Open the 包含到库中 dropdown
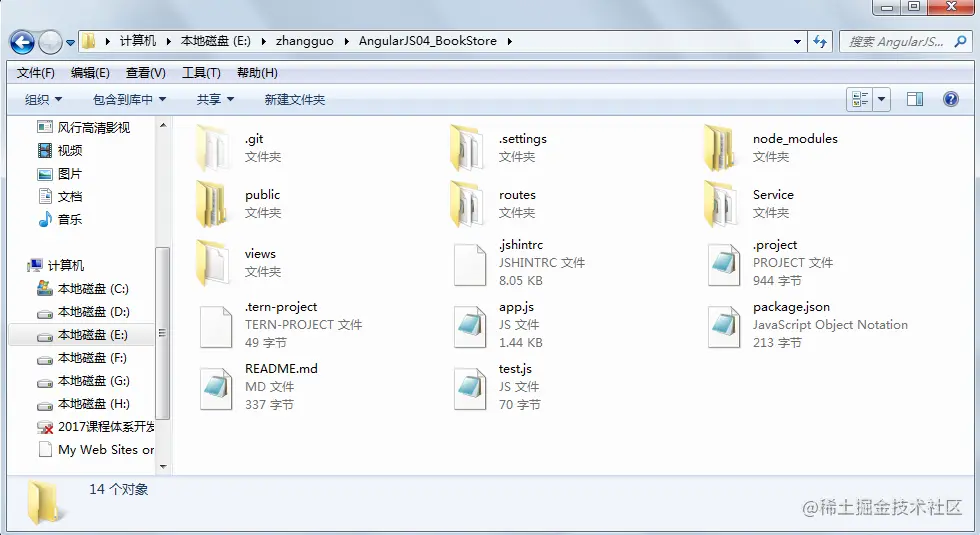This screenshot has width=980, height=535. 129,99
